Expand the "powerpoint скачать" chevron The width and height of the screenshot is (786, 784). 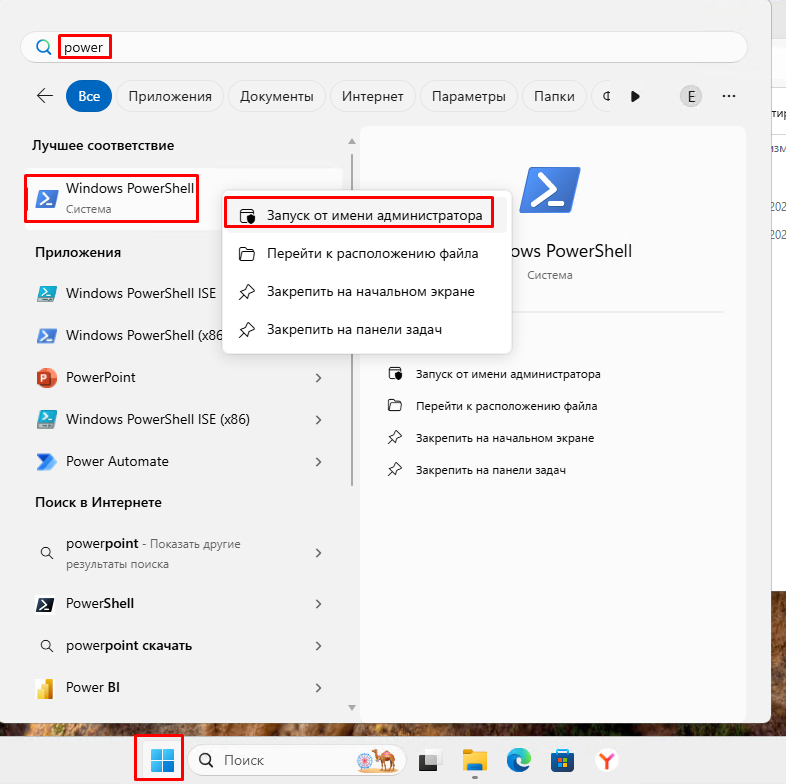(318, 646)
